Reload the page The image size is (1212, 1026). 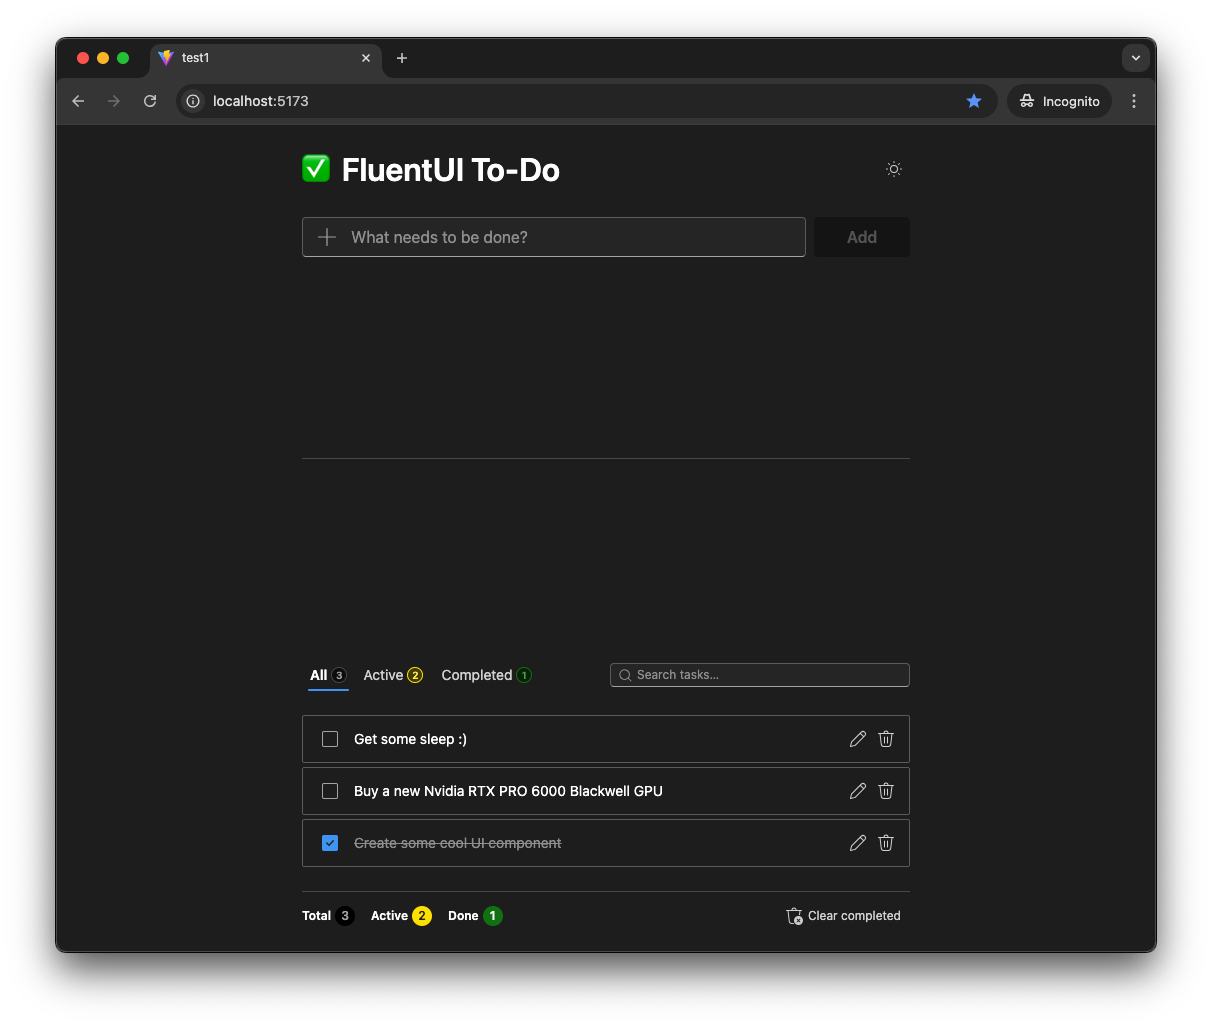[x=150, y=101]
